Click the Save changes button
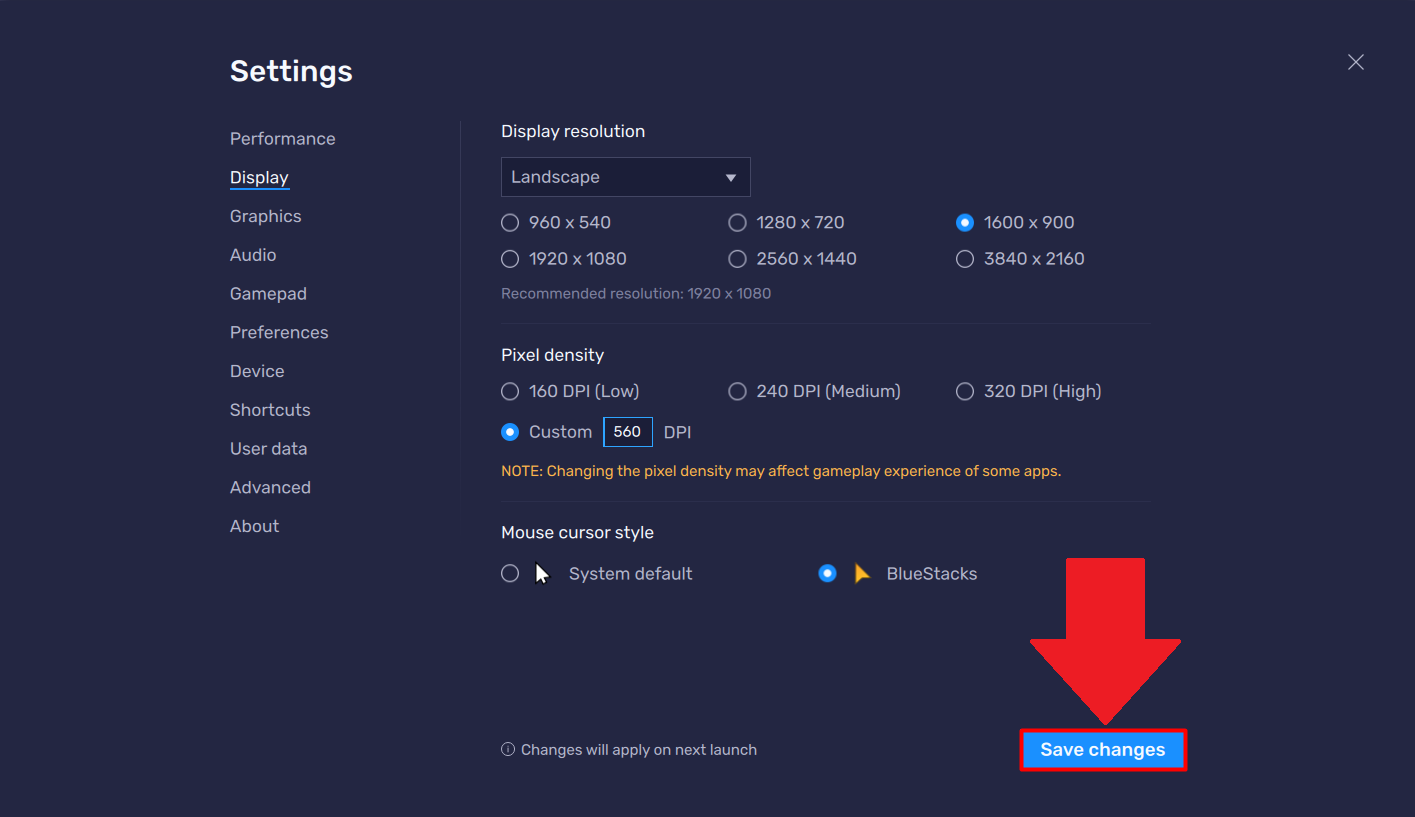The height and width of the screenshot is (817, 1415). pyautogui.click(x=1102, y=750)
